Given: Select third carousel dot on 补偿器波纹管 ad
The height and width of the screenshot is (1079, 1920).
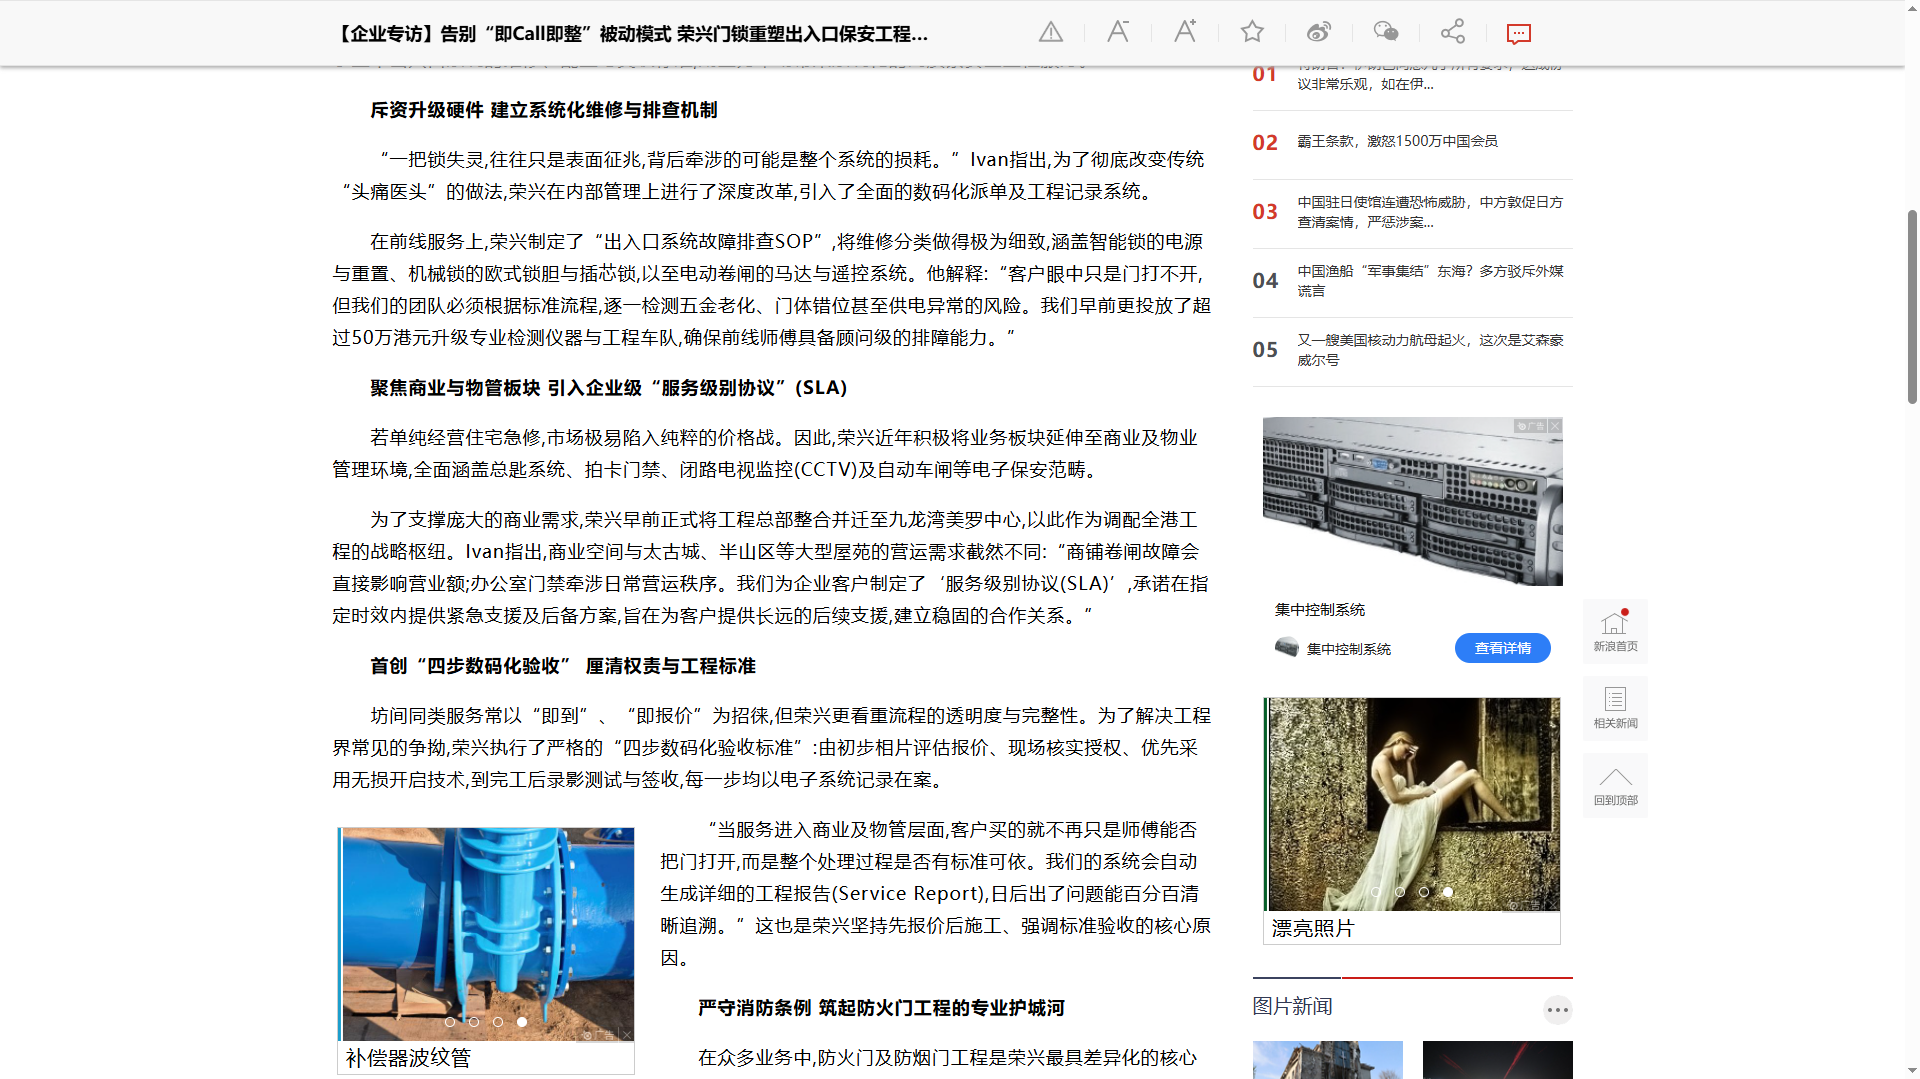Looking at the screenshot, I should [498, 1022].
